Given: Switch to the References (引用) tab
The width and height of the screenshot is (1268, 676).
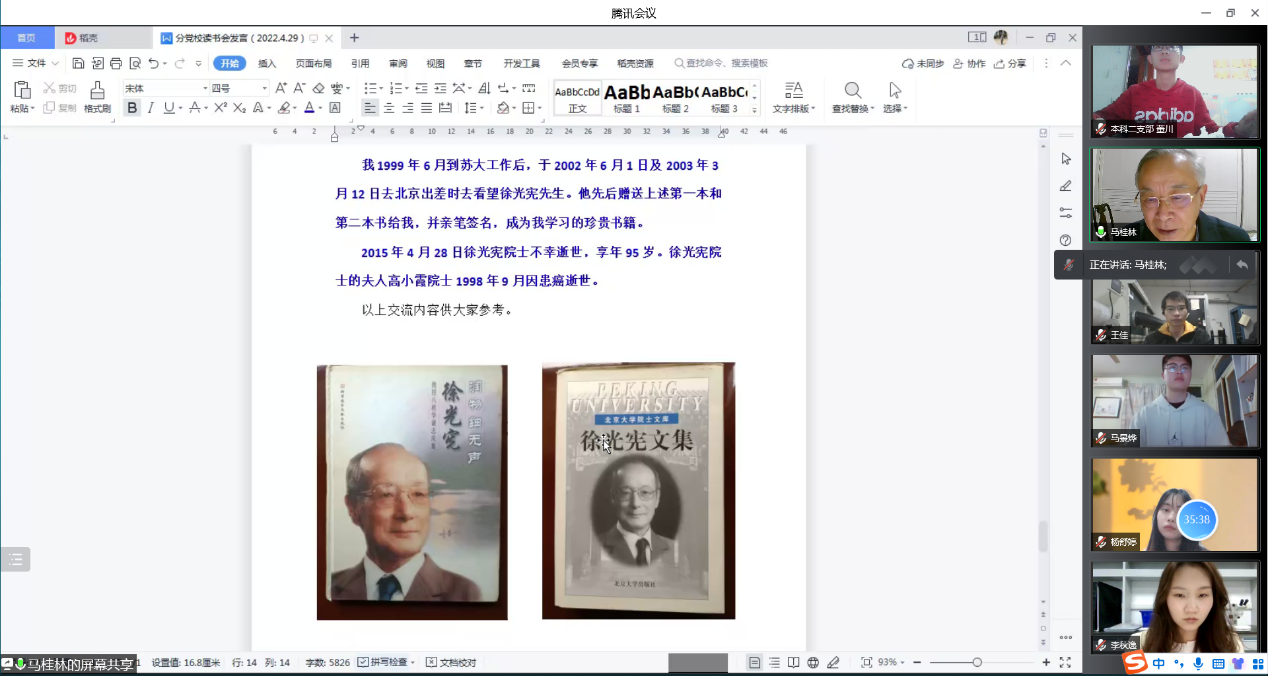Looking at the screenshot, I should point(360,63).
